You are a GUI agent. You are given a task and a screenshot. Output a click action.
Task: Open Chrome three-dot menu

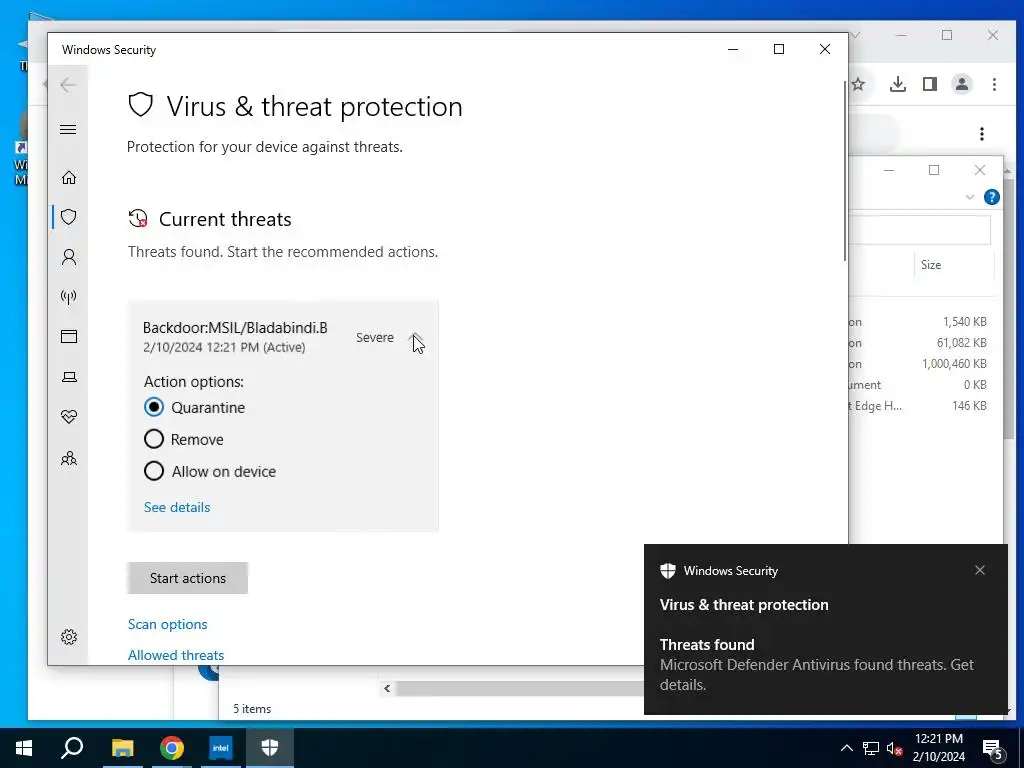click(x=994, y=84)
